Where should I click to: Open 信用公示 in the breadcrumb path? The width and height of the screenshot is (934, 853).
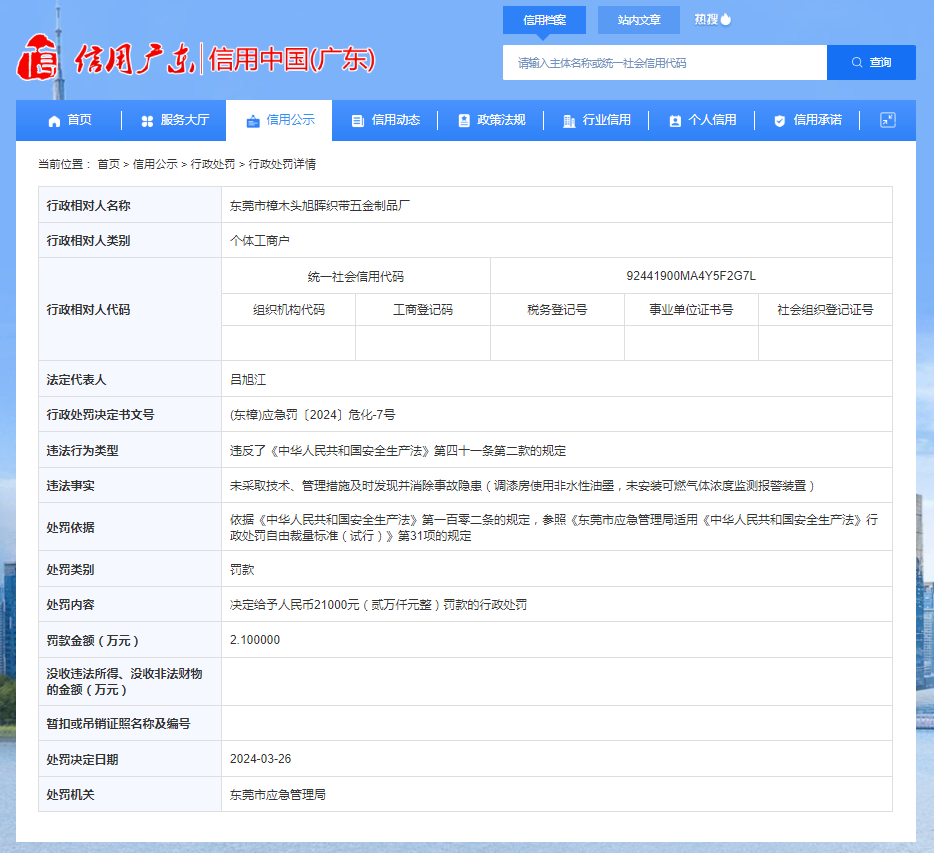155,164
